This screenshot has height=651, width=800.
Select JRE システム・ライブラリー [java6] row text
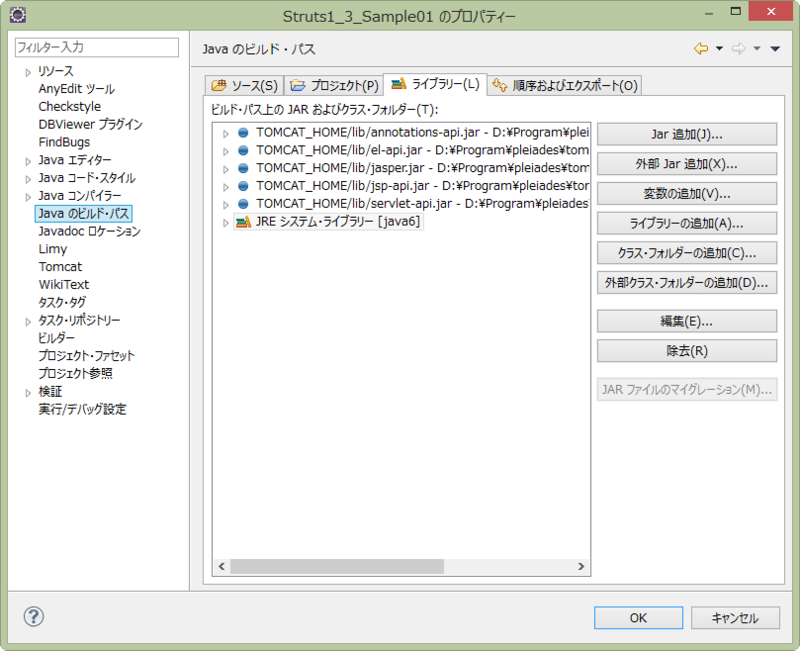point(338,221)
